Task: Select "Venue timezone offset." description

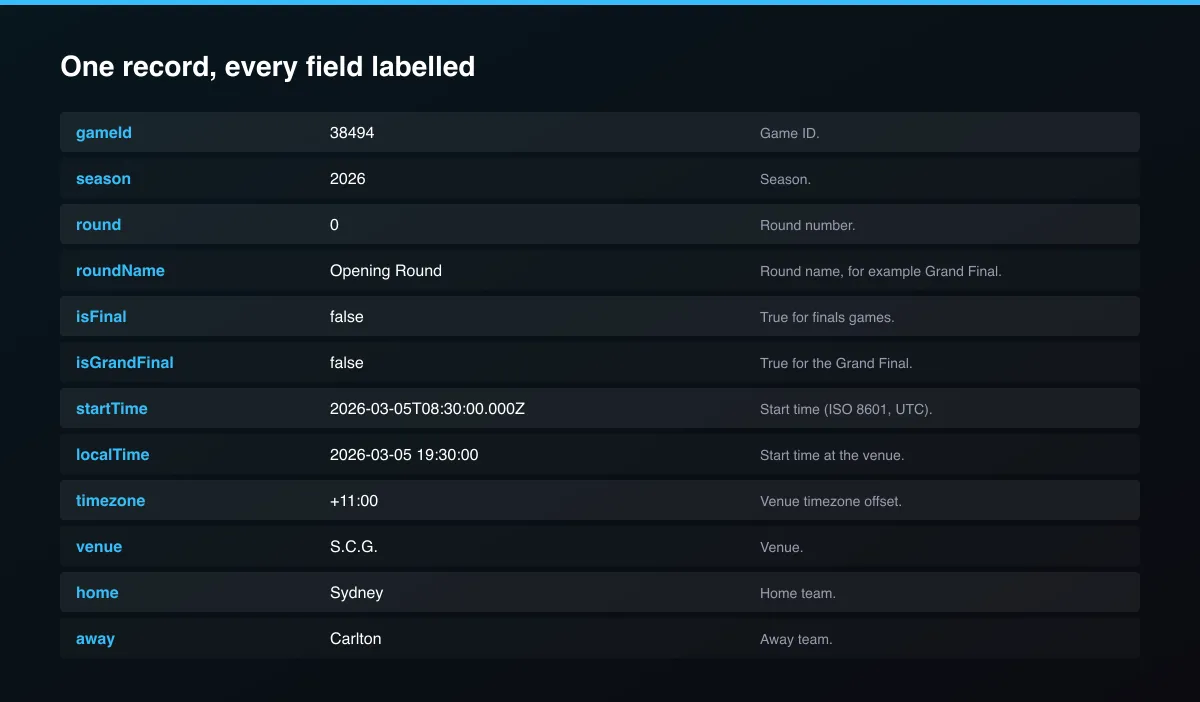Action: point(831,501)
